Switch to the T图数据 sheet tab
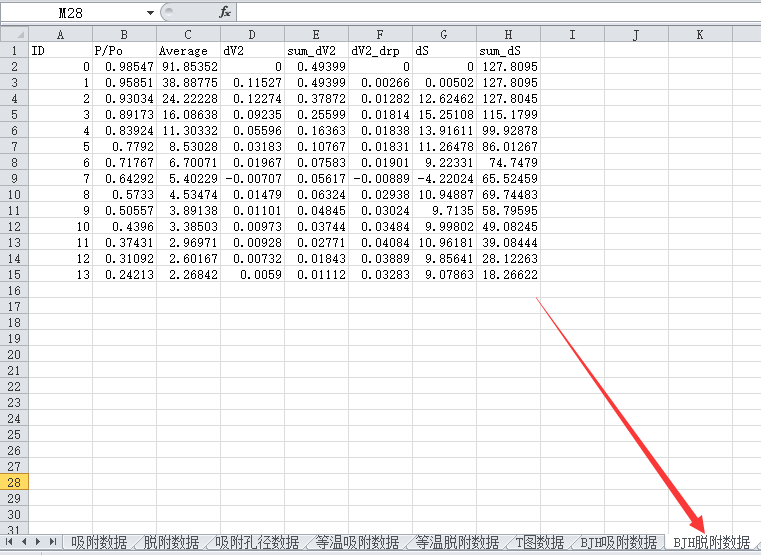Screen dimensions: 761x555 tap(540, 542)
